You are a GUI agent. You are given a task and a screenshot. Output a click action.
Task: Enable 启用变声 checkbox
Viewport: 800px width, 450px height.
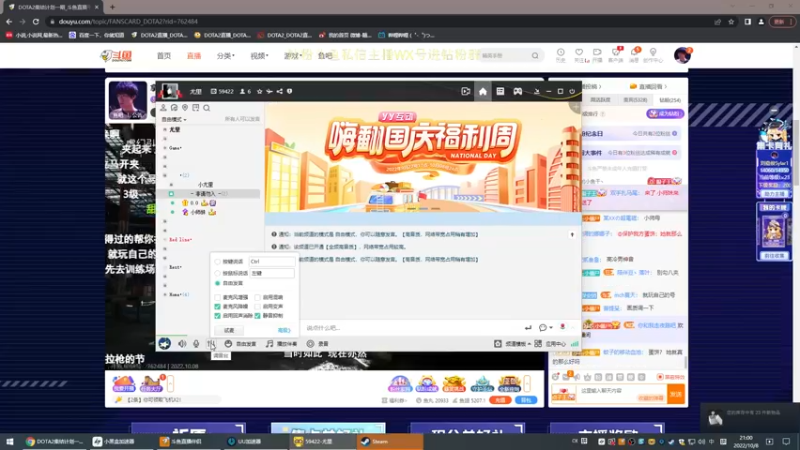[257, 307]
